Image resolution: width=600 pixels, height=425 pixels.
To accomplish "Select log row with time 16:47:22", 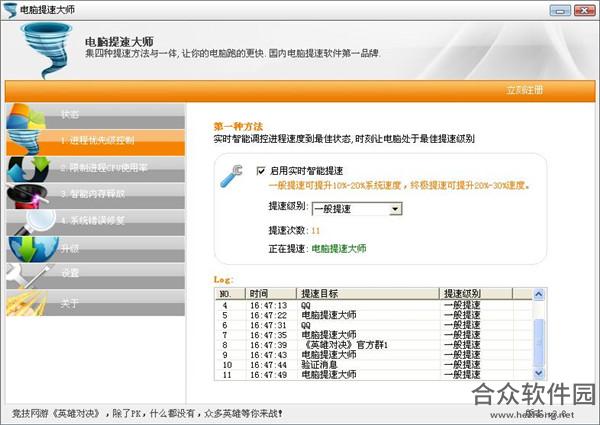I will (373, 315).
